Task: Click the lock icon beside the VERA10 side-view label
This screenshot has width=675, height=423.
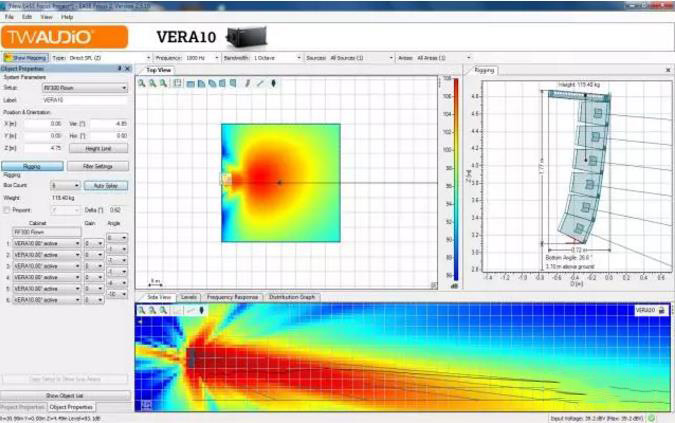Action: 662,310
